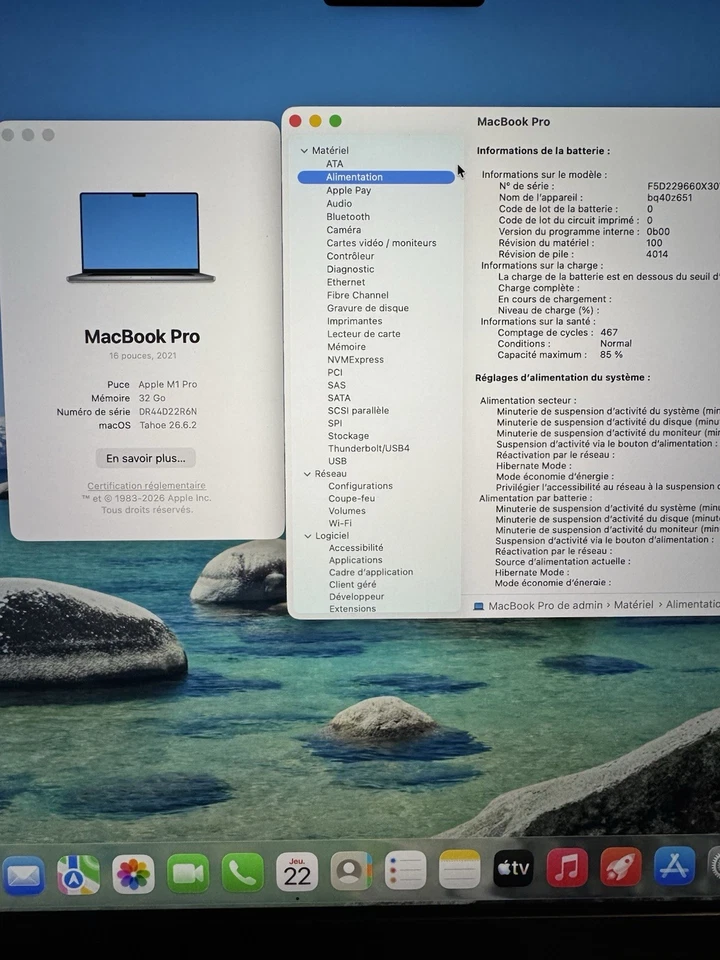Launch Apple TV from the Dock

513,868
